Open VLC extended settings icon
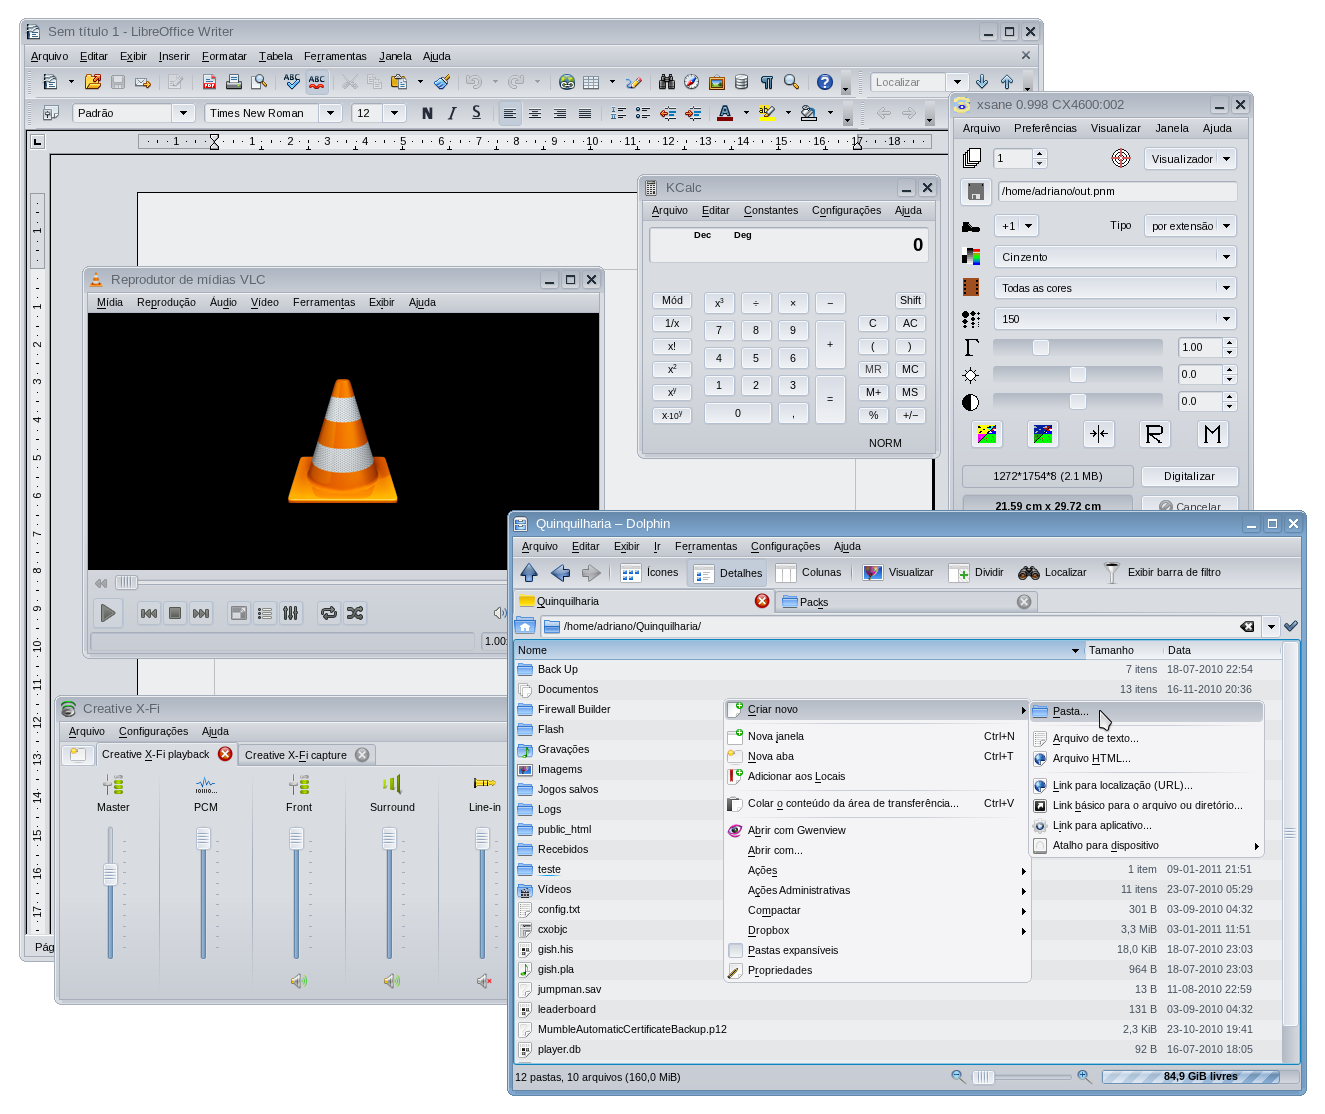Image resolution: width=1325 pixels, height=1114 pixels. [x=291, y=613]
